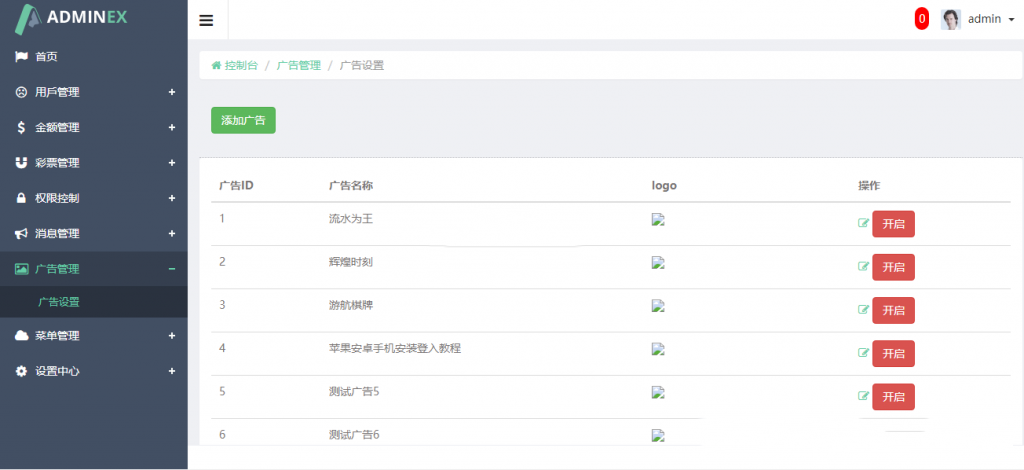Open 首页 in the sidebar
The height and width of the screenshot is (470, 1024).
pos(46,57)
